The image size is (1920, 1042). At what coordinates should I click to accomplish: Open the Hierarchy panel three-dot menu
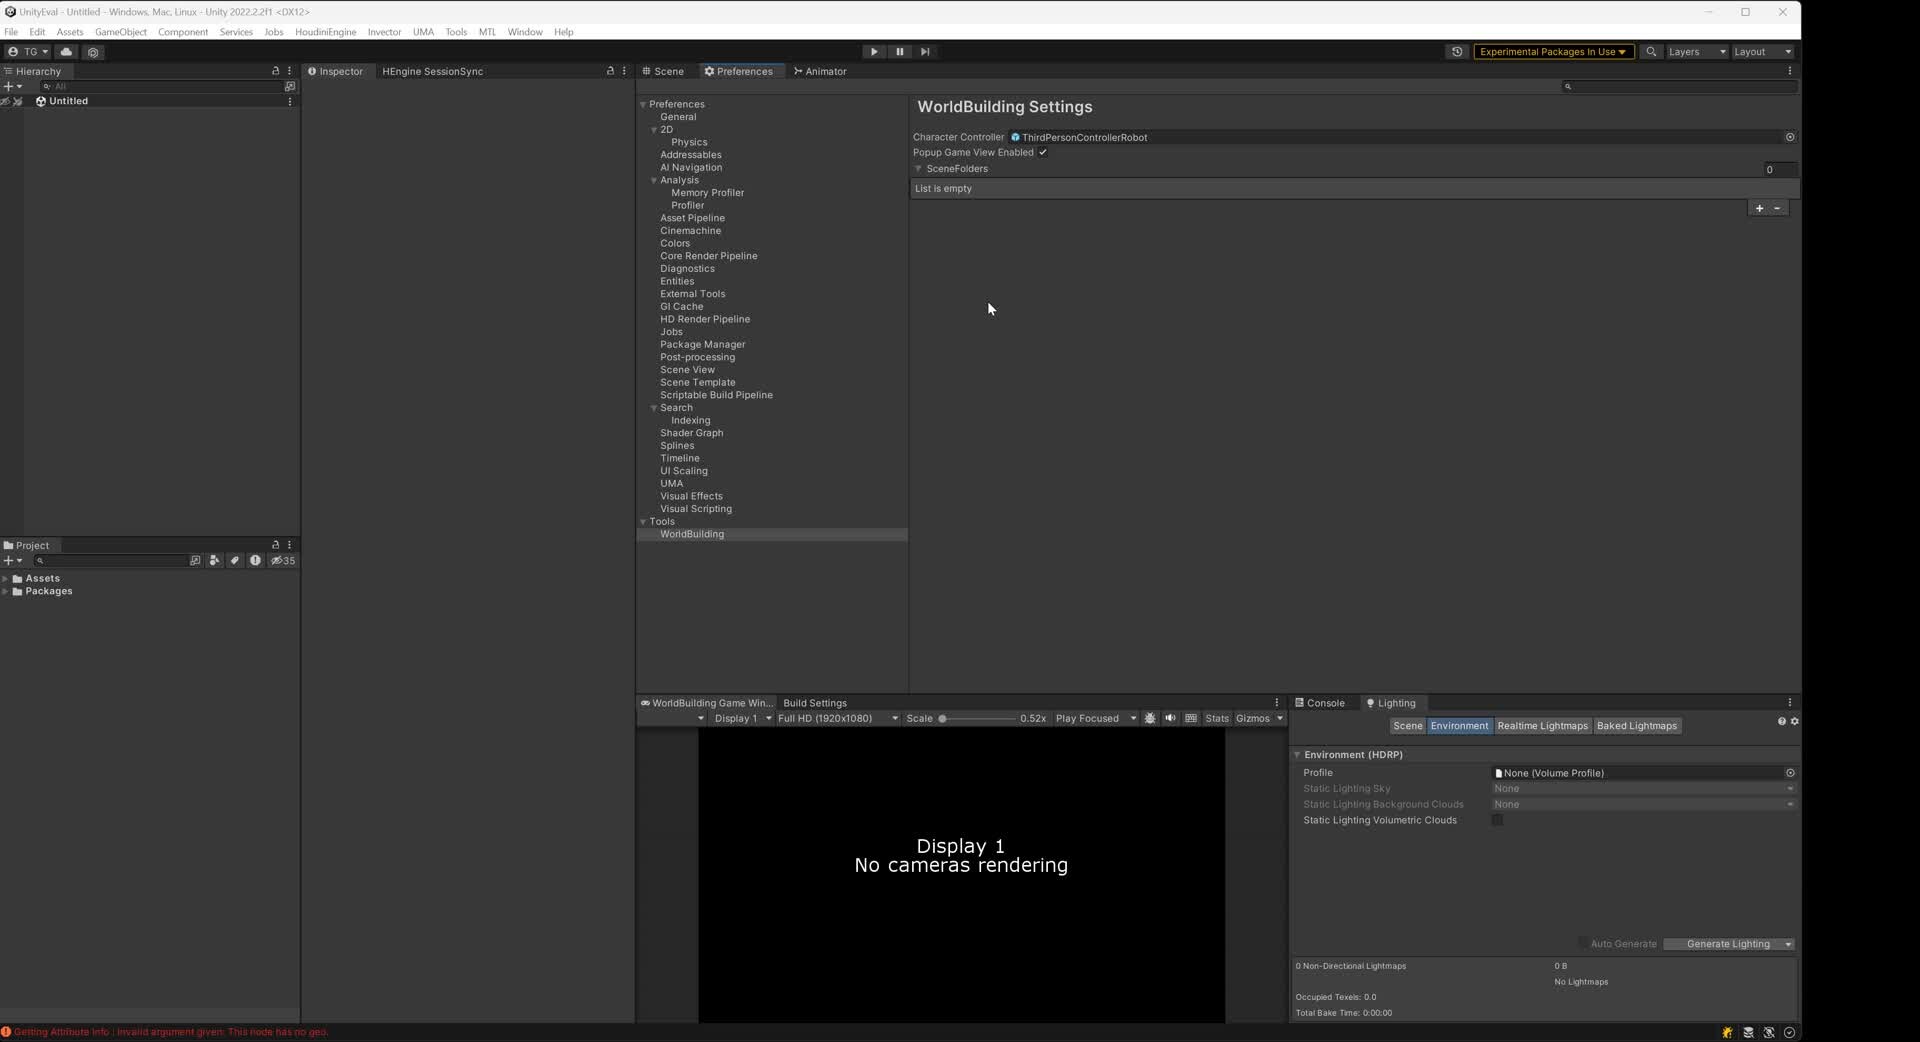290,71
